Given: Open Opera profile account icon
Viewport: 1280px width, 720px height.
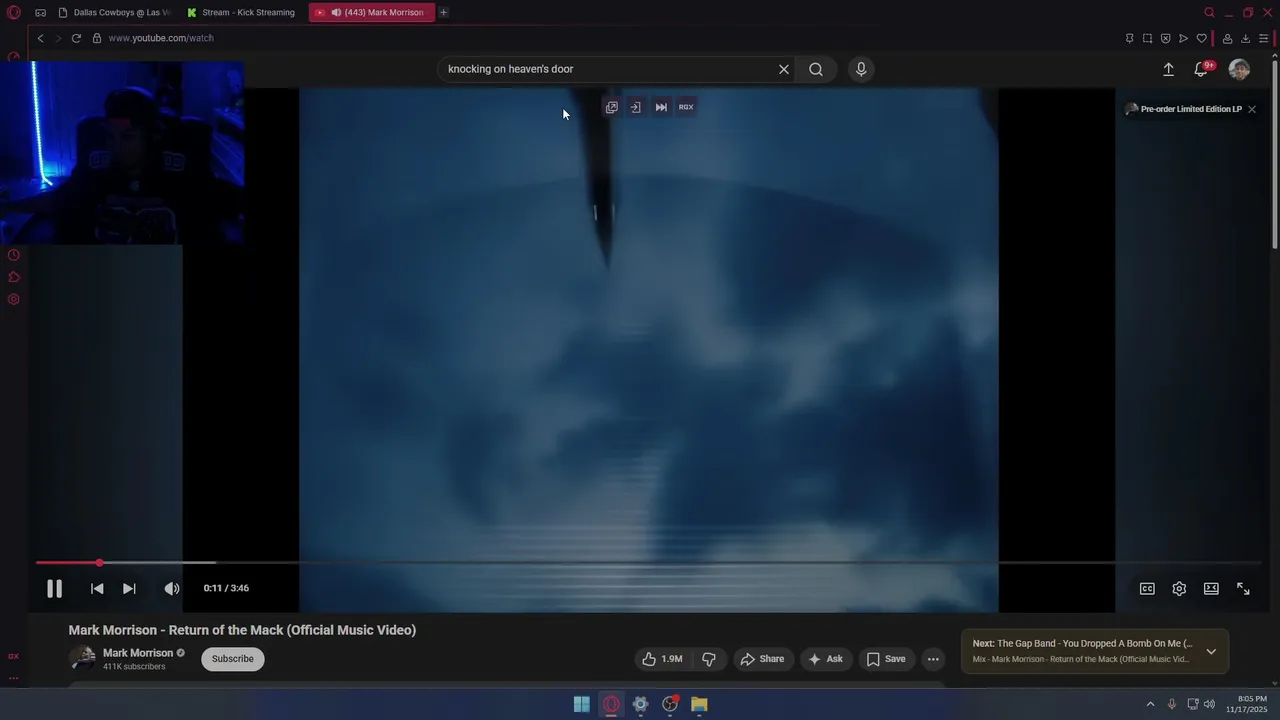Looking at the screenshot, I should (1227, 38).
